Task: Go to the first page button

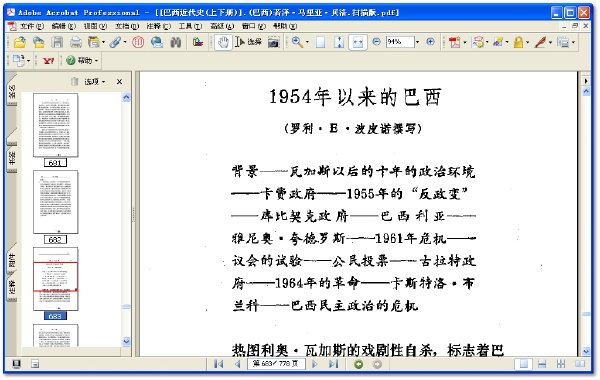Action: [x=218, y=364]
